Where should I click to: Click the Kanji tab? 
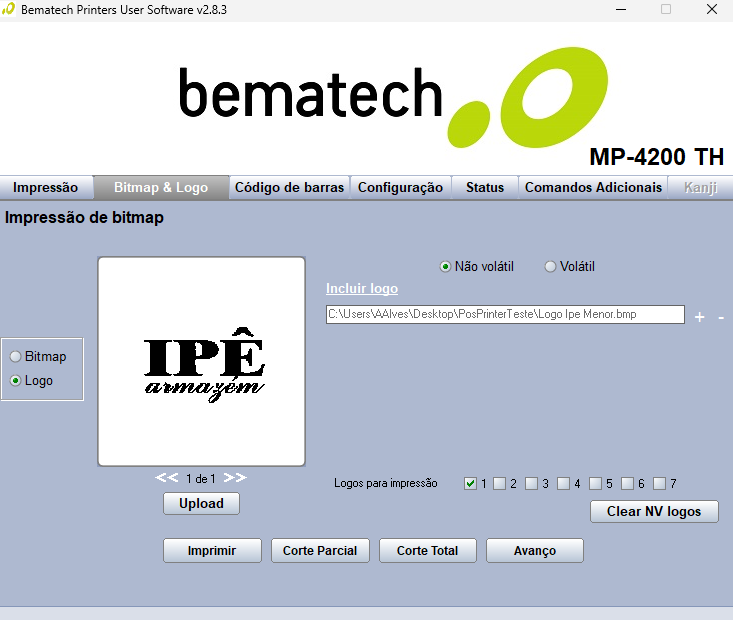coord(700,187)
